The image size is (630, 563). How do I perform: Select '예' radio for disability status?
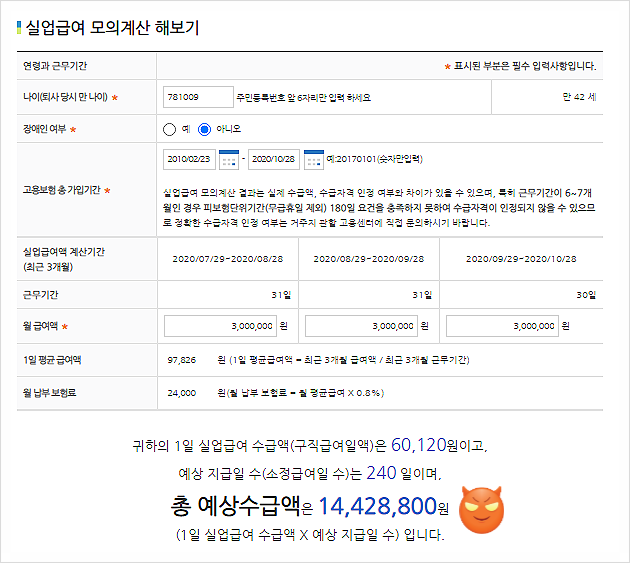click(x=169, y=129)
